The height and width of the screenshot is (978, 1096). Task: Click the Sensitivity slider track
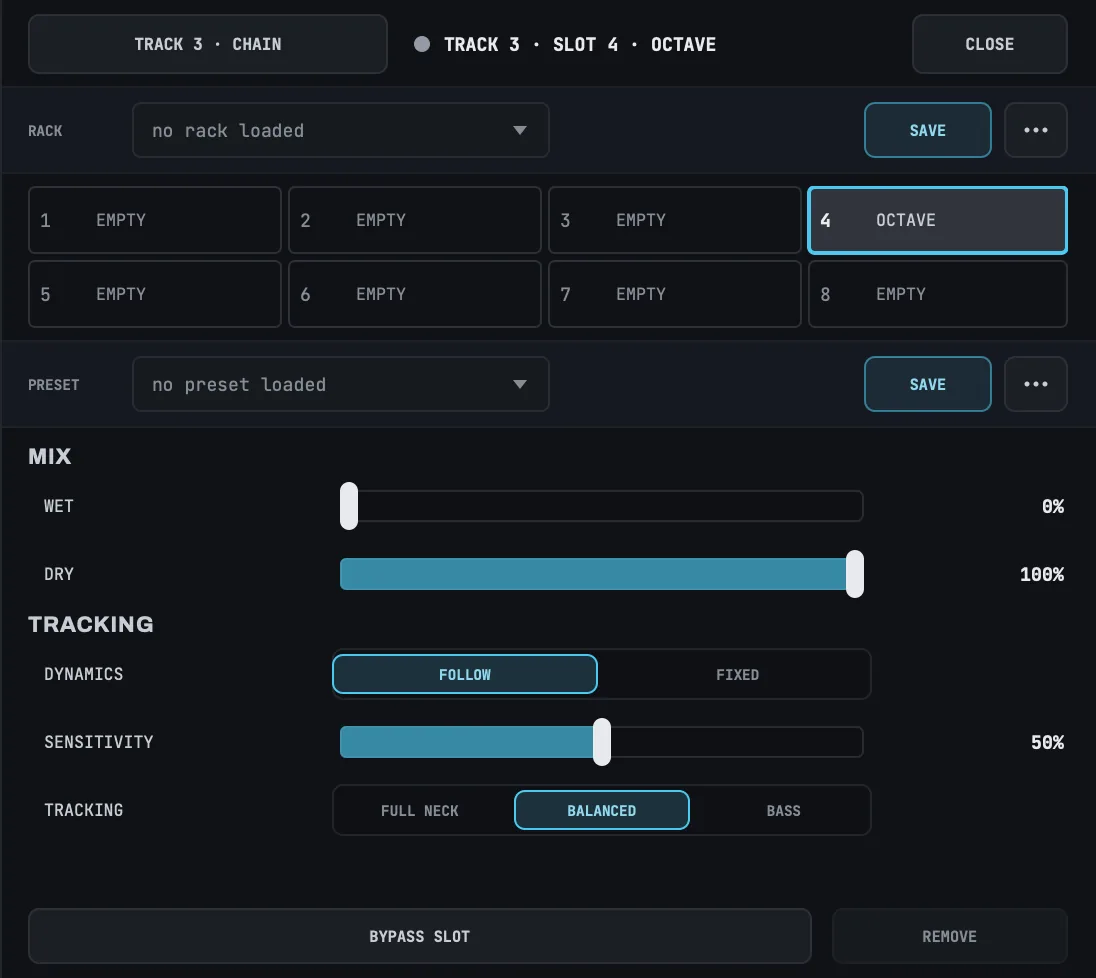(601, 742)
